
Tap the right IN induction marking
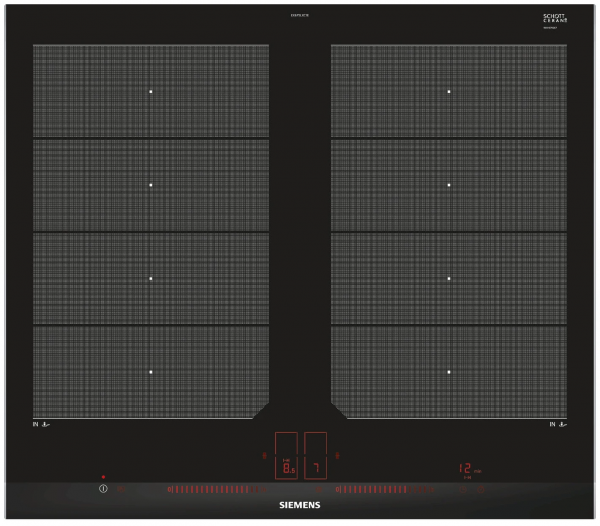(558, 424)
